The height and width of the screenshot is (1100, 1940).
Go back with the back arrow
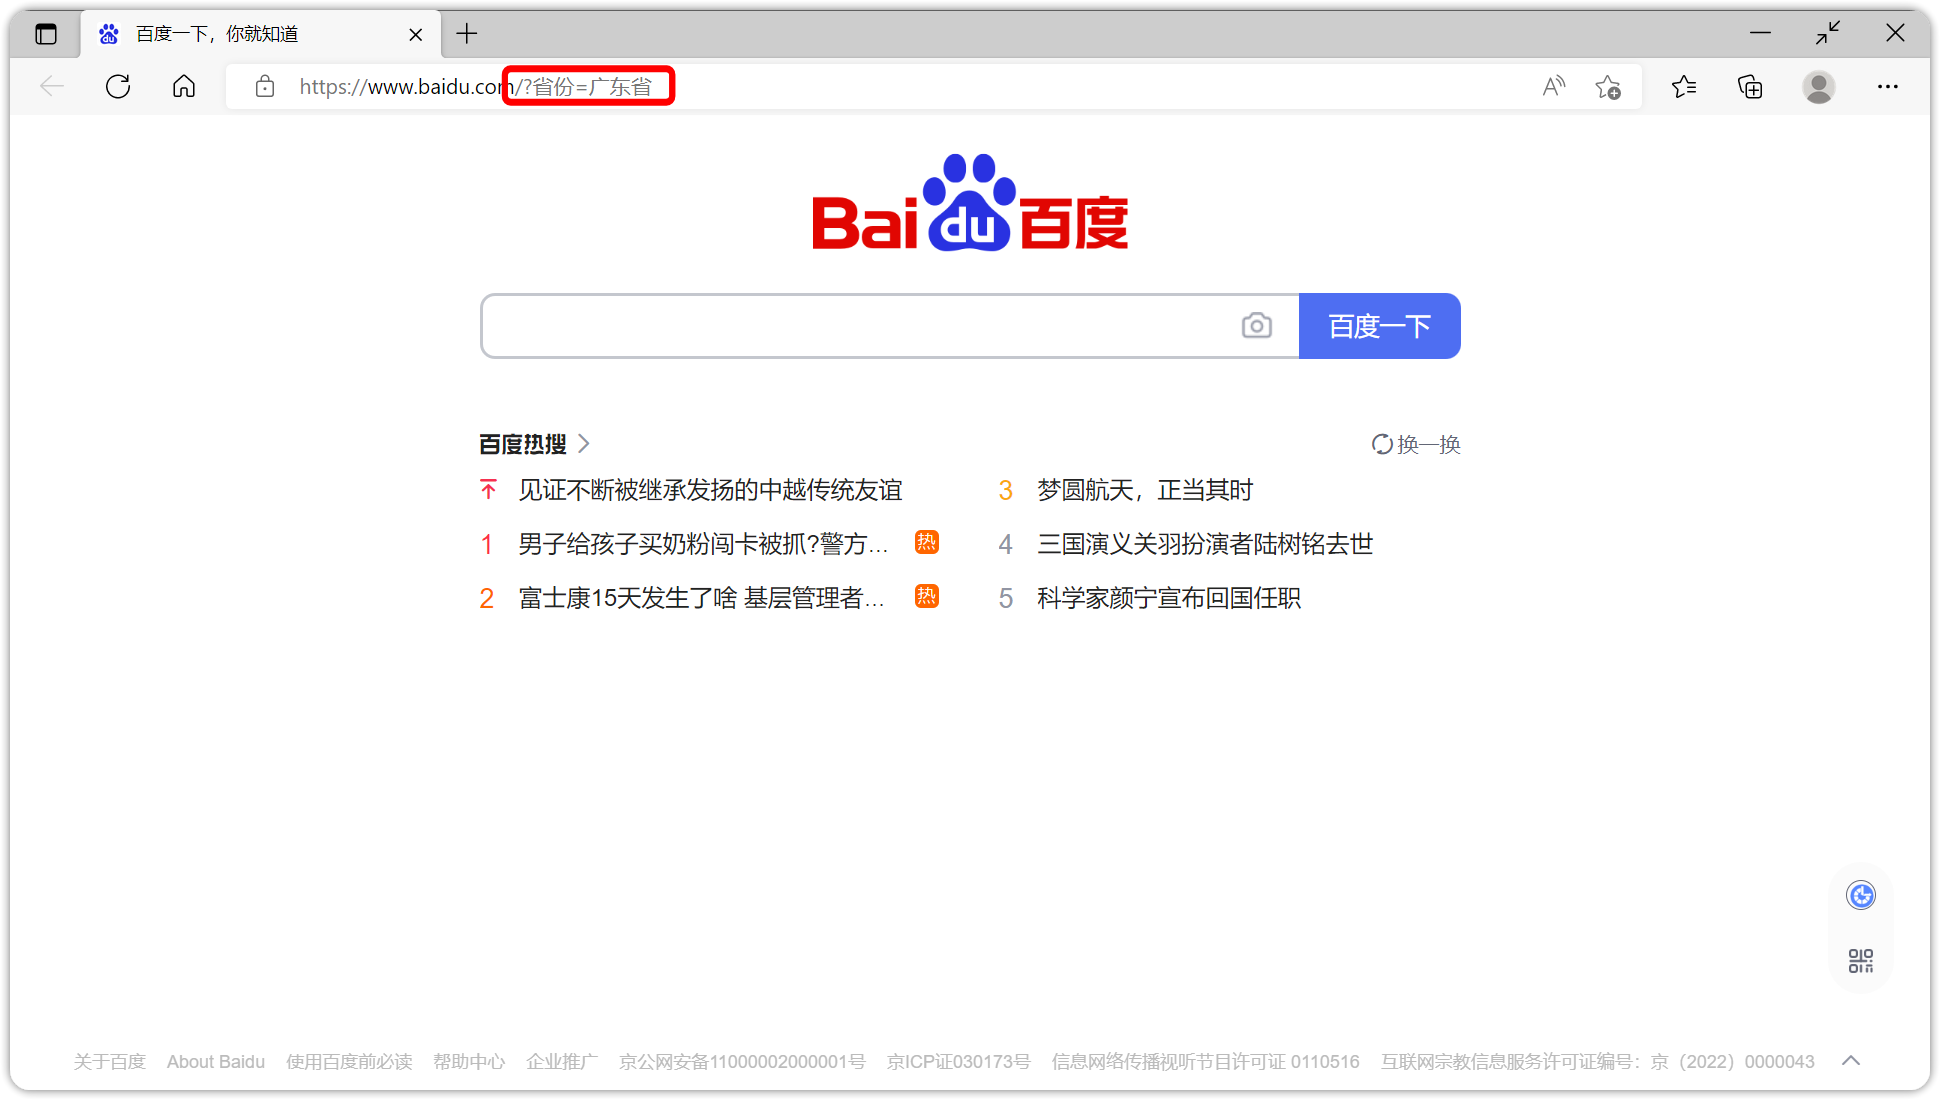(x=52, y=87)
